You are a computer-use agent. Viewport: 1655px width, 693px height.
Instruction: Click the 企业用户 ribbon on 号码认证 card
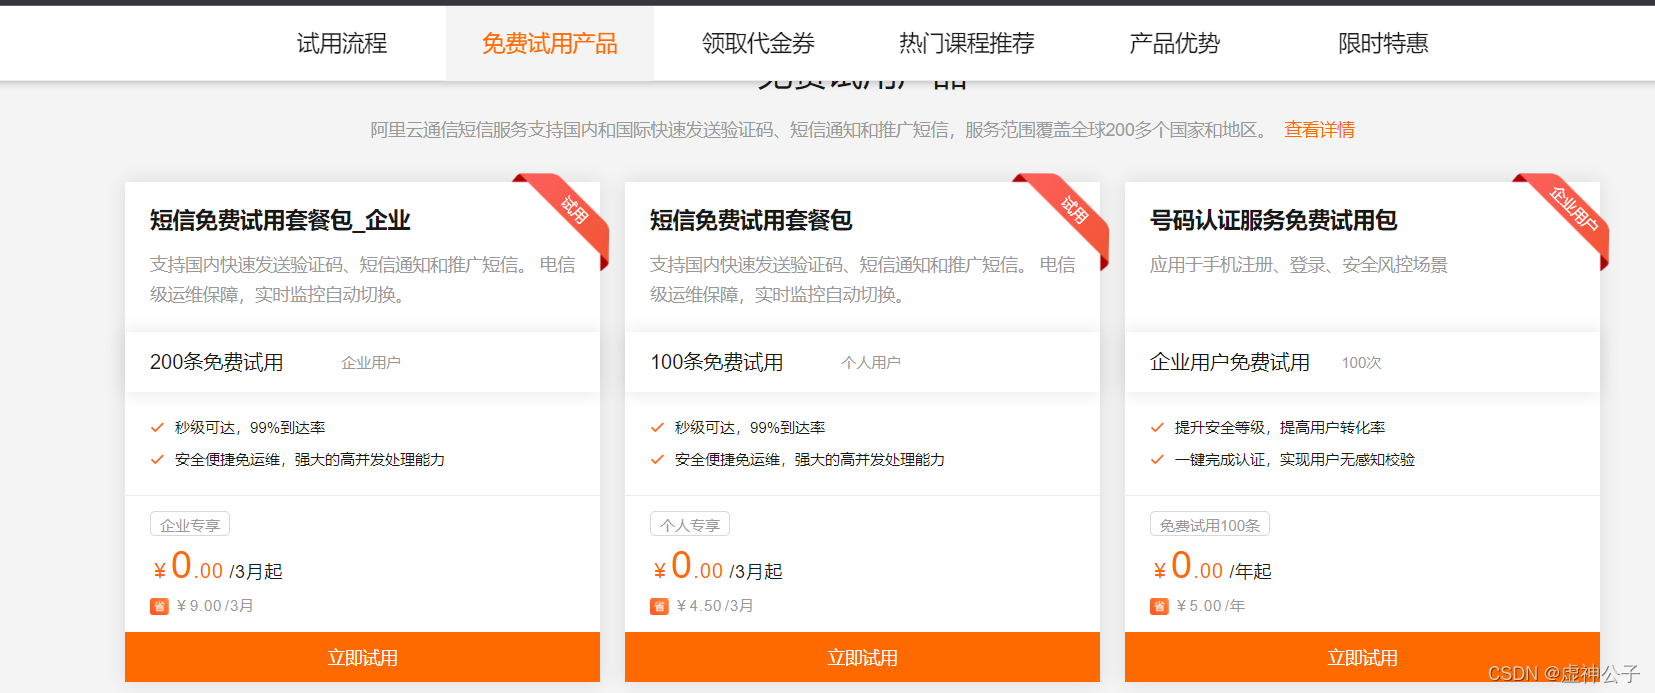(x=1572, y=210)
